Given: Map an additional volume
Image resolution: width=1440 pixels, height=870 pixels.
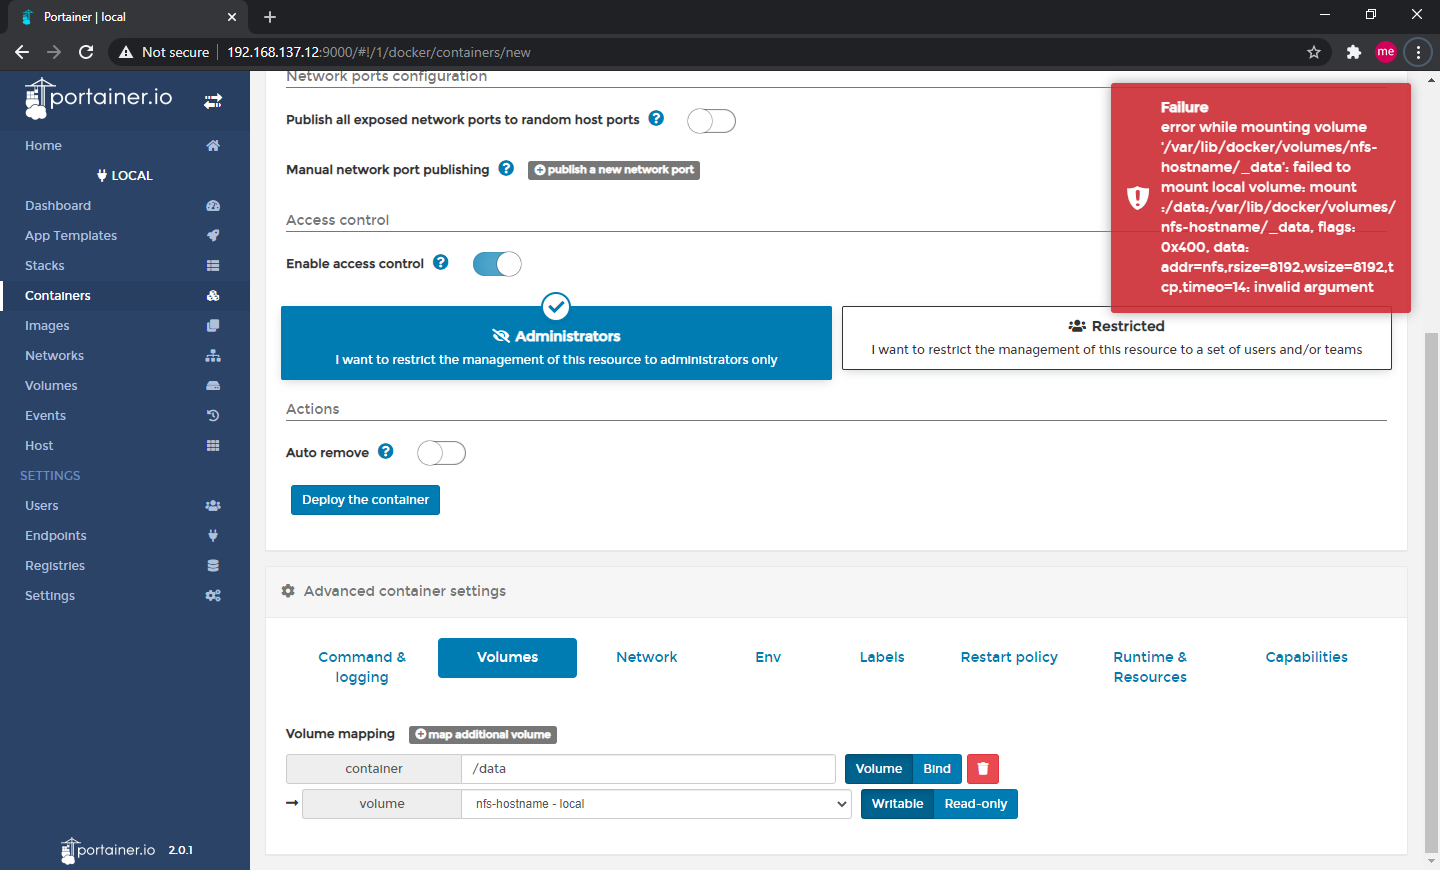Looking at the screenshot, I should 483,734.
